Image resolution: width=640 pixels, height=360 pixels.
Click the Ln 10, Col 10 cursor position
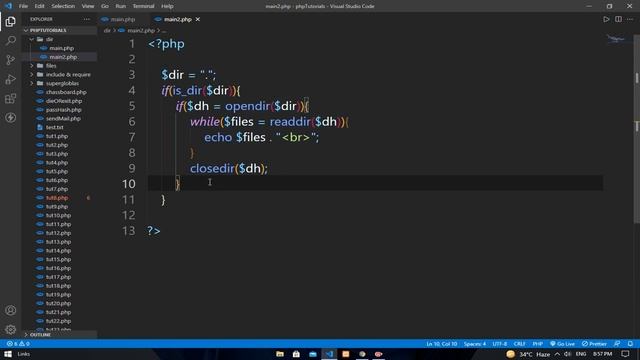pos(442,344)
